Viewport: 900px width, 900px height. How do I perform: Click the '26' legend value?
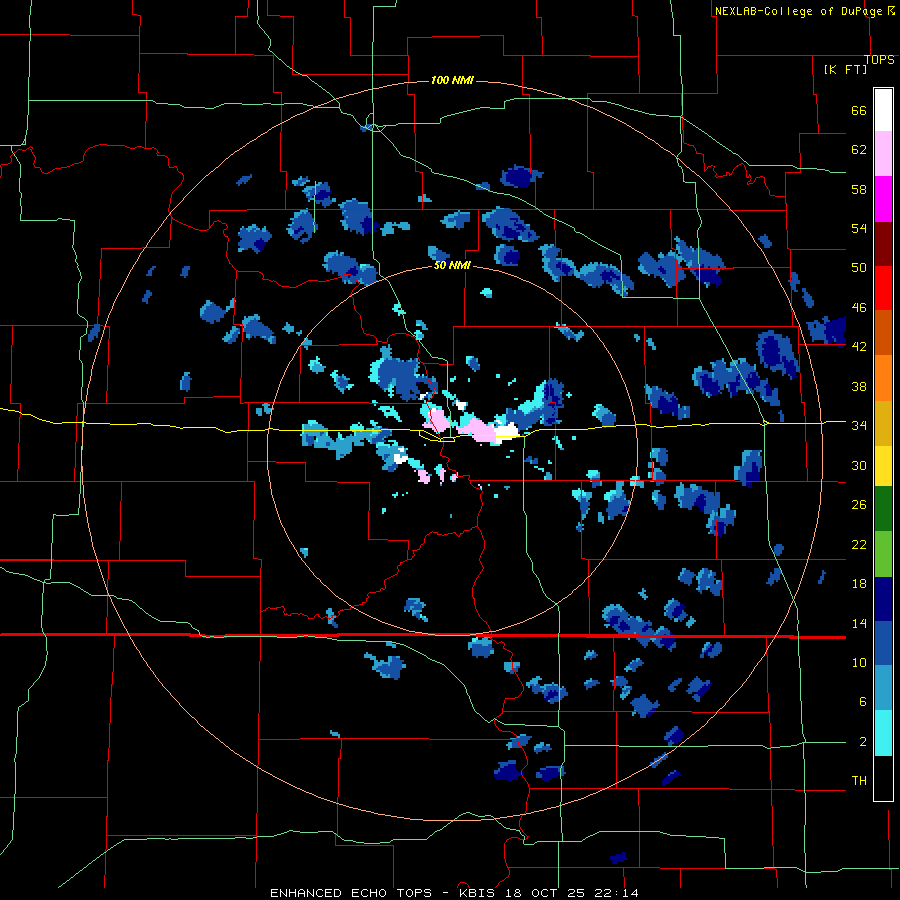click(x=859, y=505)
